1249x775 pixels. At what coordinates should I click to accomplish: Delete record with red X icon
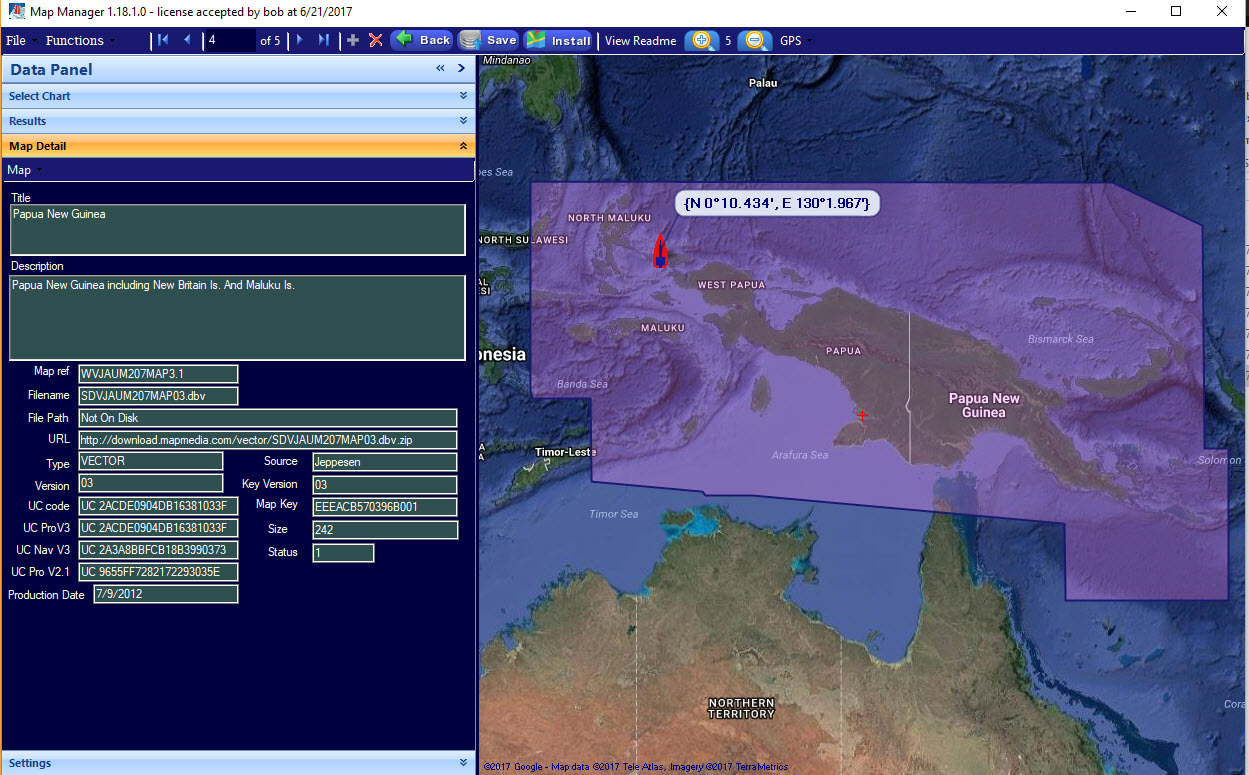point(376,40)
